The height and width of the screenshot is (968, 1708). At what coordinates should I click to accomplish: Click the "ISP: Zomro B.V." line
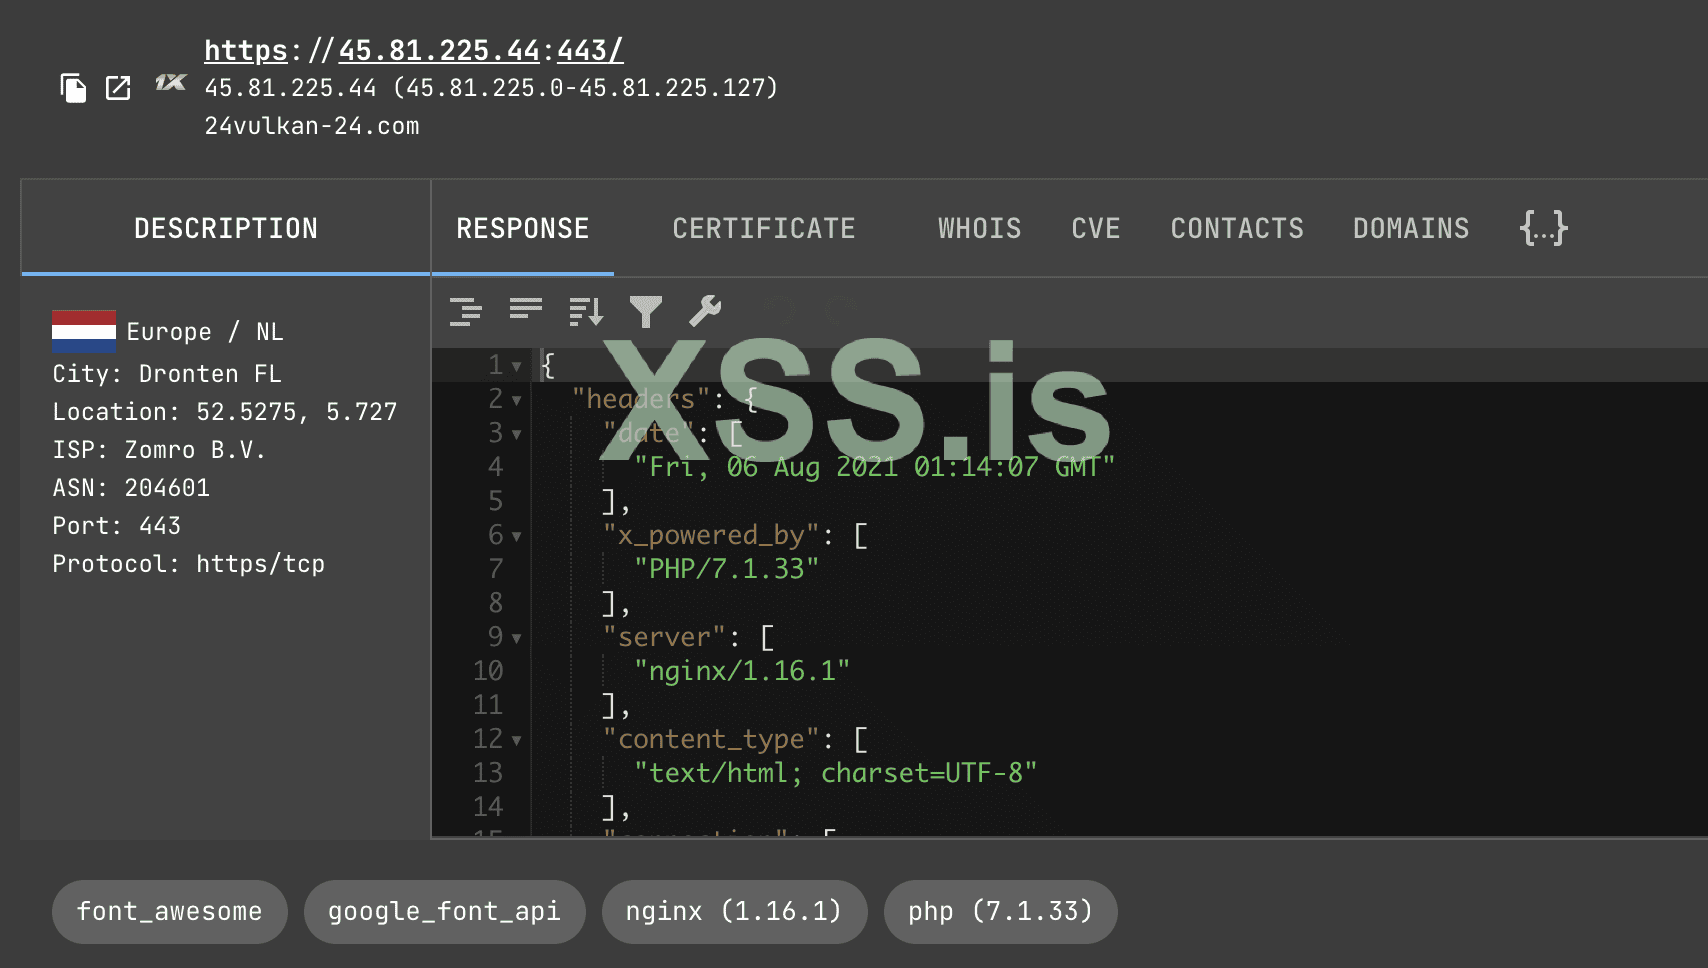pyautogui.click(x=159, y=450)
